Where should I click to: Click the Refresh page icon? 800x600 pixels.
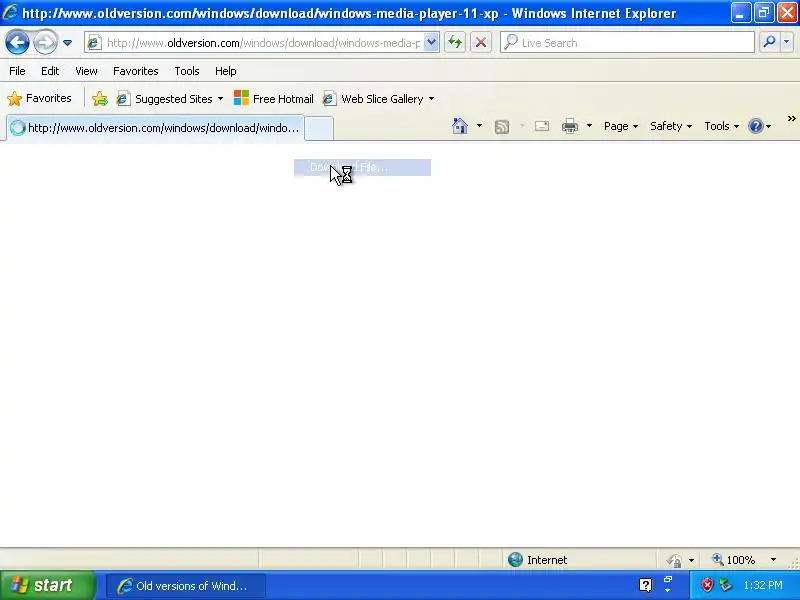click(455, 43)
